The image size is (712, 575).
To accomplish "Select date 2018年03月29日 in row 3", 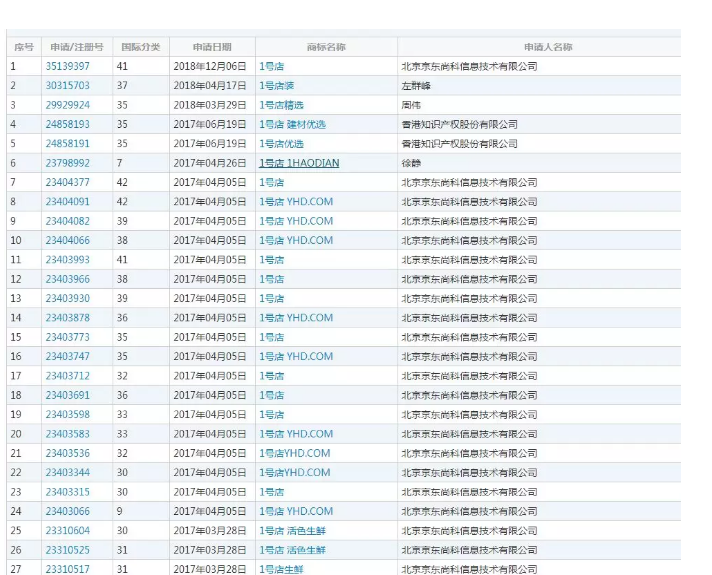I will (x=210, y=105).
